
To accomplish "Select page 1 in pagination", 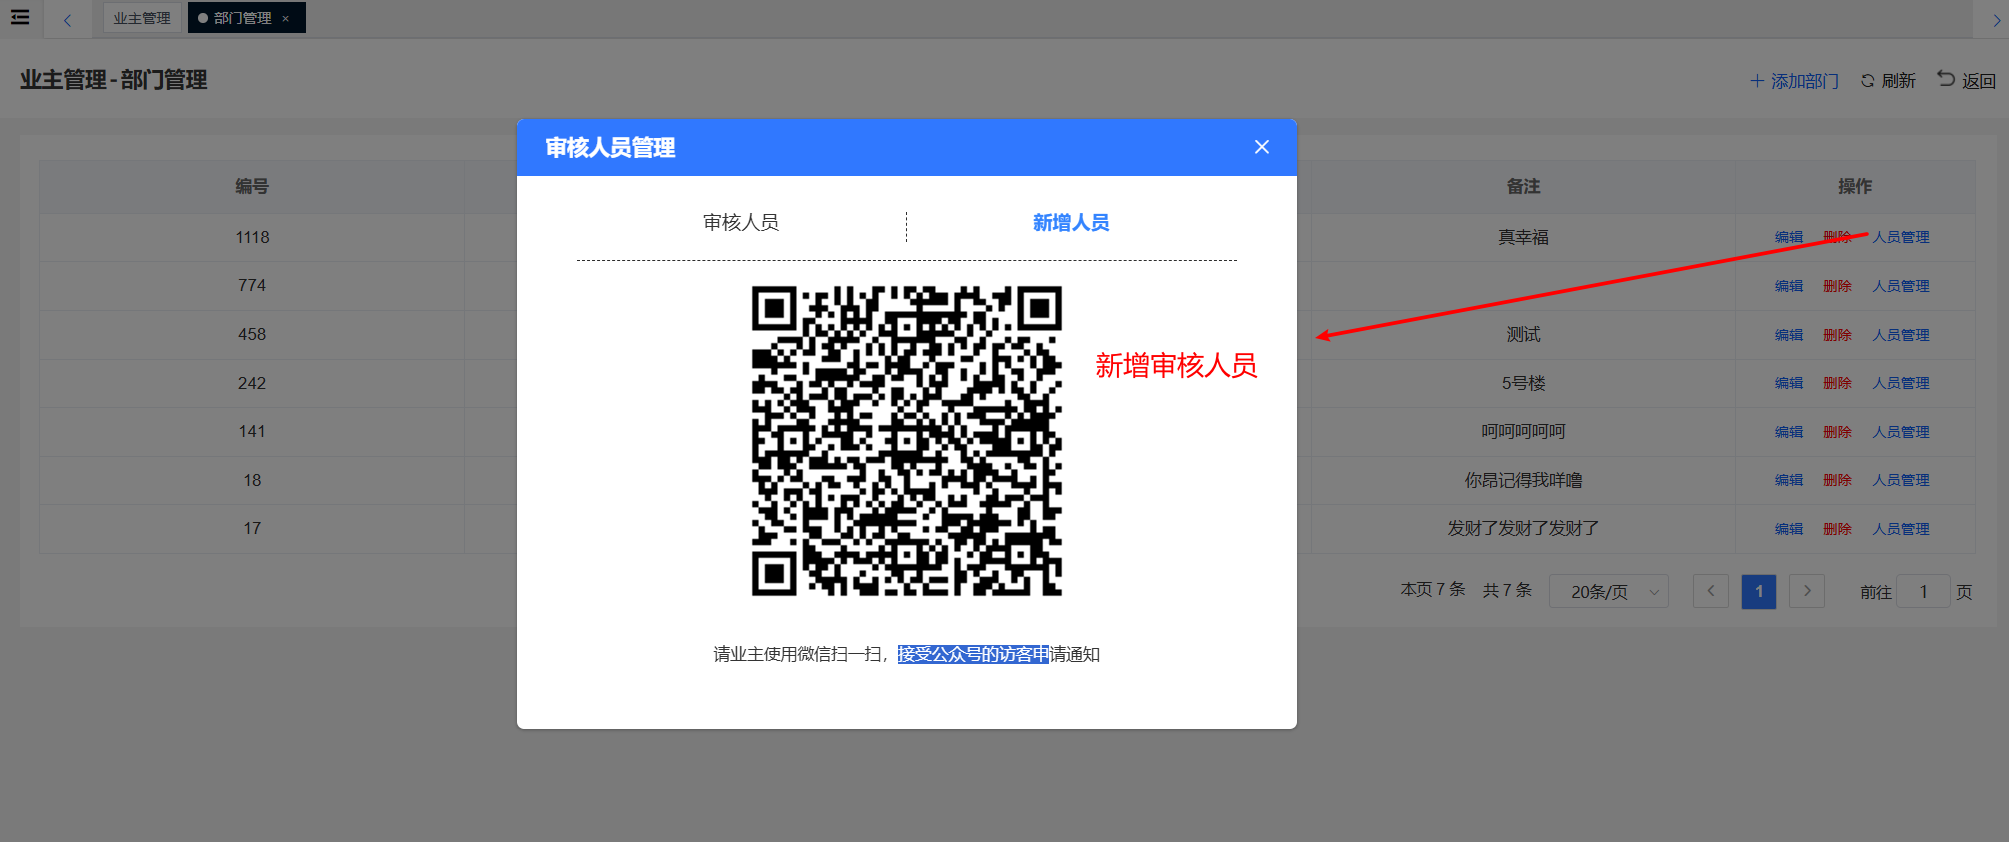I will [1759, 591].
